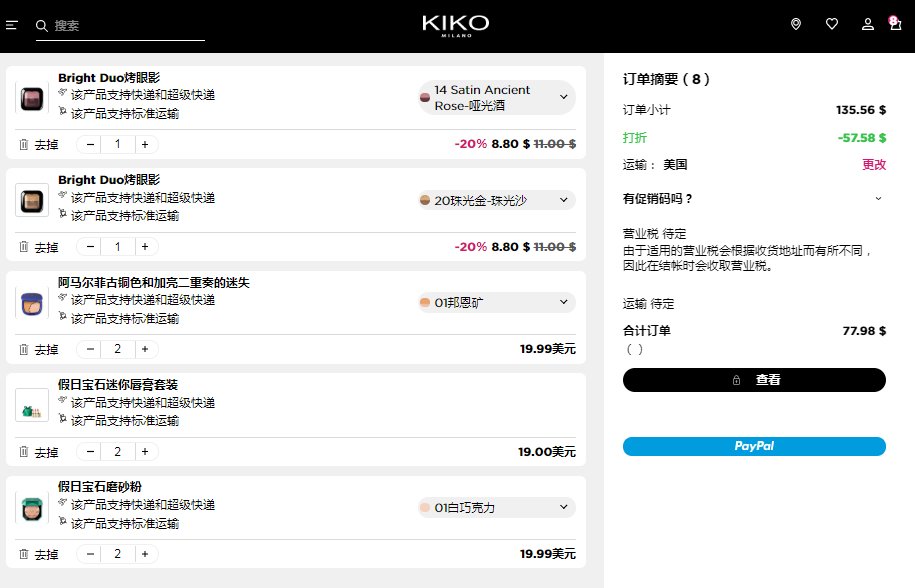Click the 01白巧克力 color swatch

pos(425,508)
